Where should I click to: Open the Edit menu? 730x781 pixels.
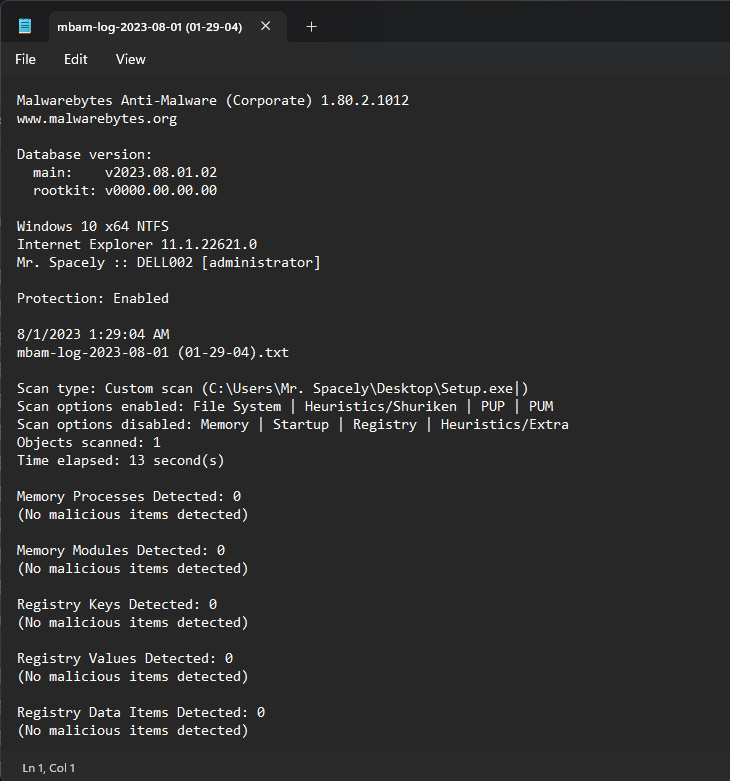click(76, 59)
